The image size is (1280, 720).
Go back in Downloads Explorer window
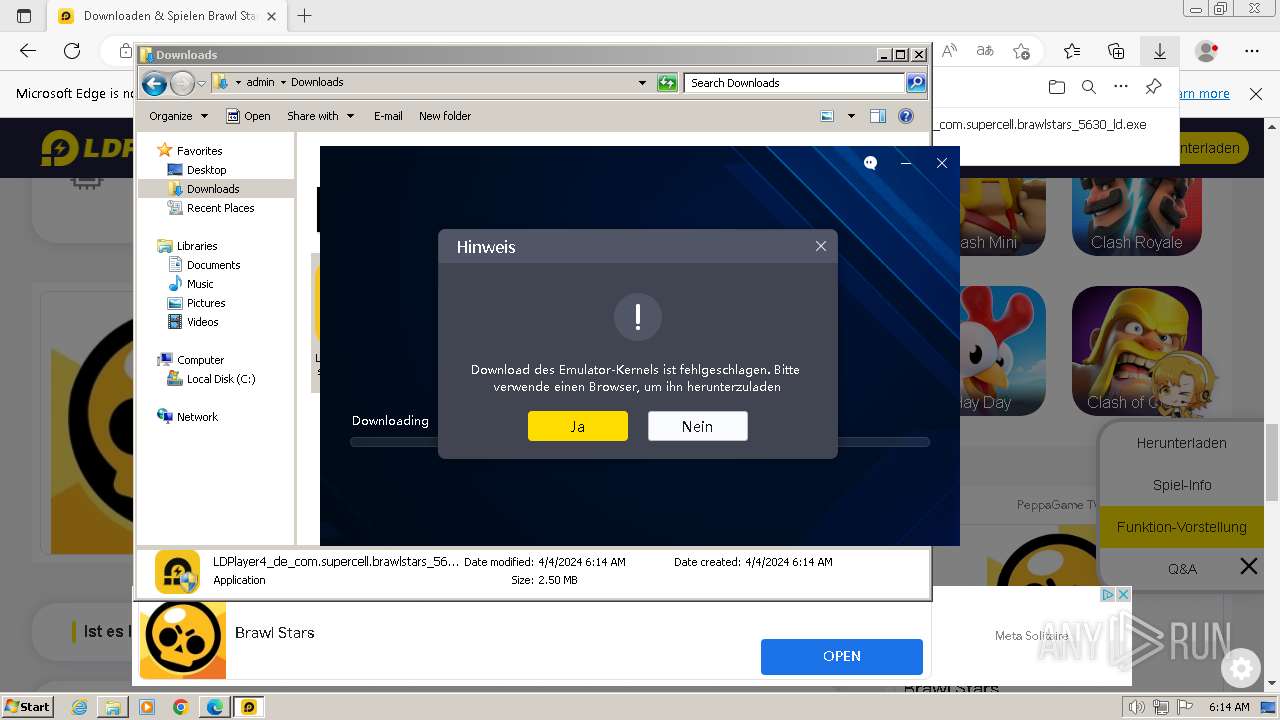(154, 83)
